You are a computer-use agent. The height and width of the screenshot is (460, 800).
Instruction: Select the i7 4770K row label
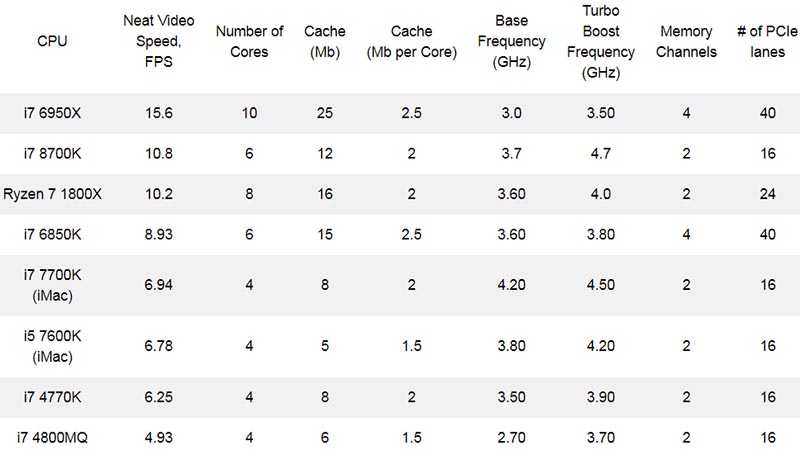pyautogui.click(x=52, y=397)
